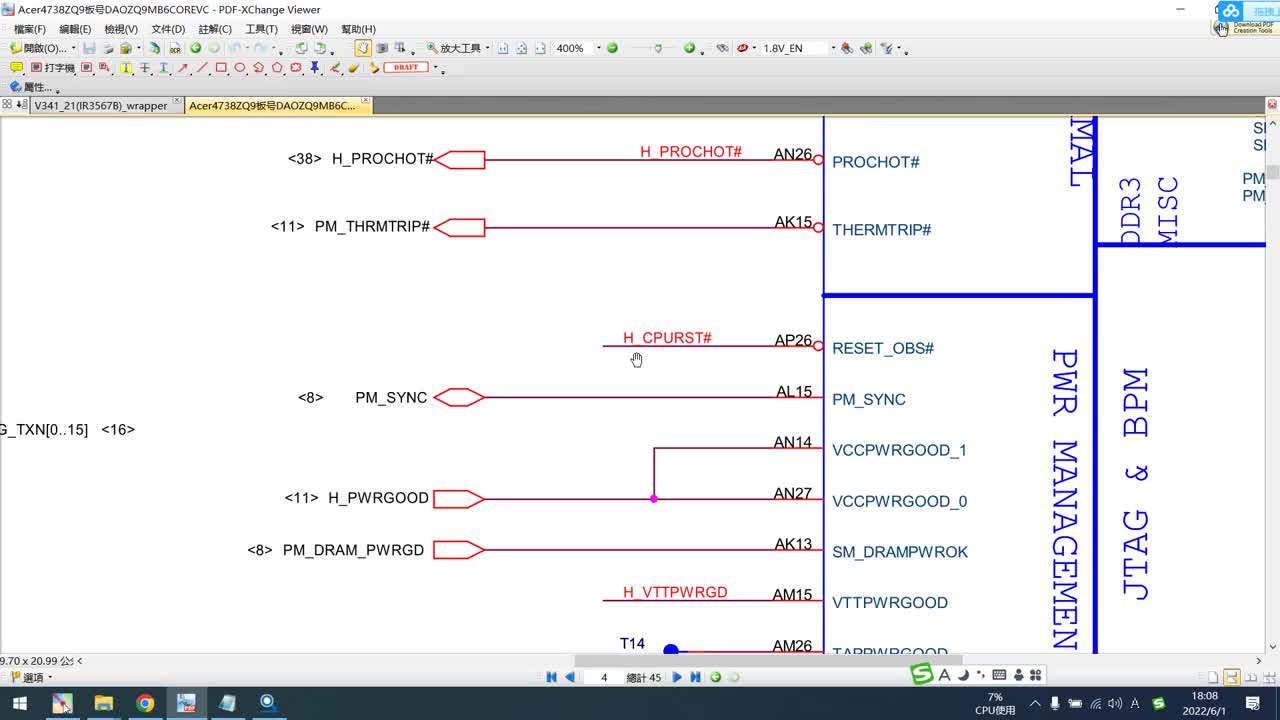Select the Text Box tool icon
Viewport: 1280px width, 720px height.
(x=86, y=68)
